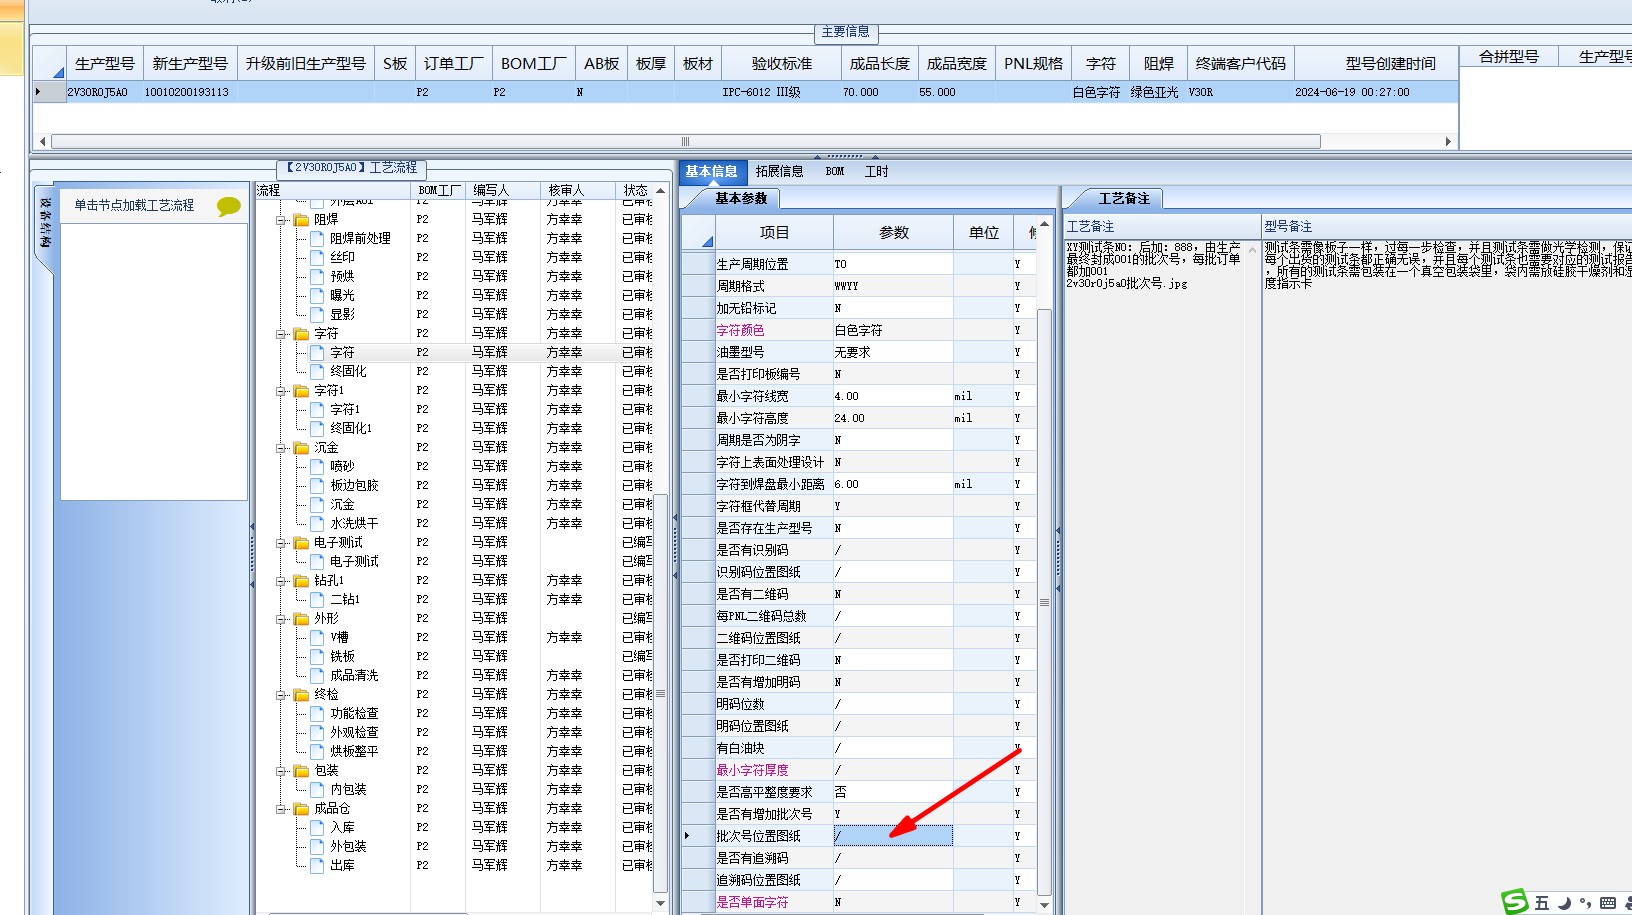
Task: Click the 参数 column header
Action: tap(893, 233)
